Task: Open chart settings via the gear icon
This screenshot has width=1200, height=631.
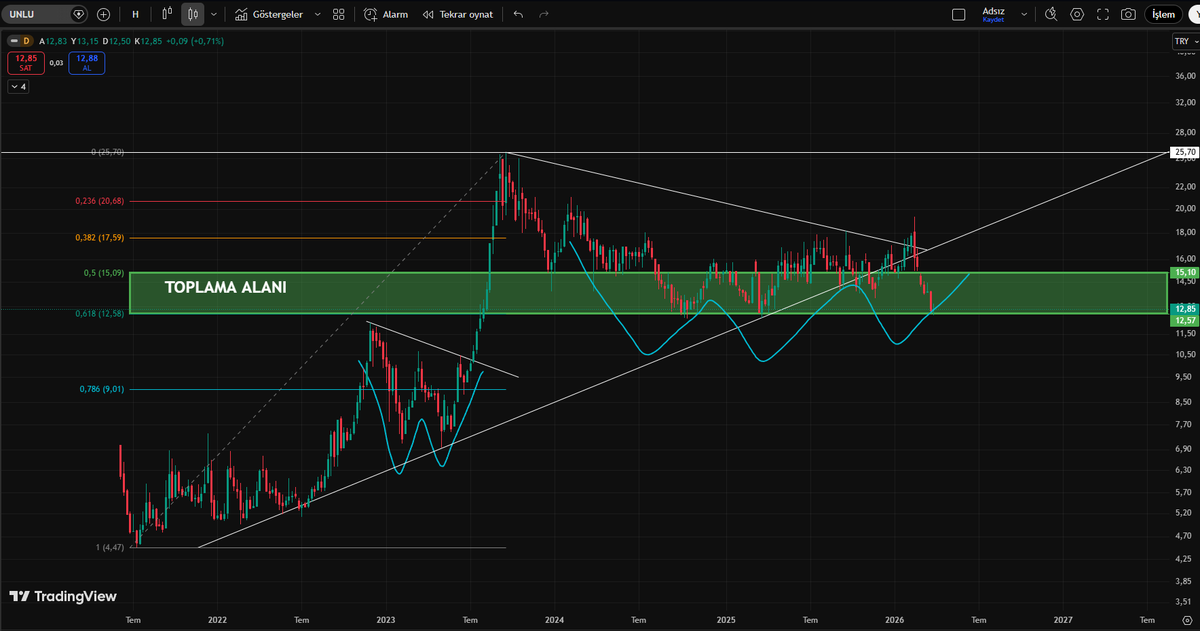Action: point(1077,14)
